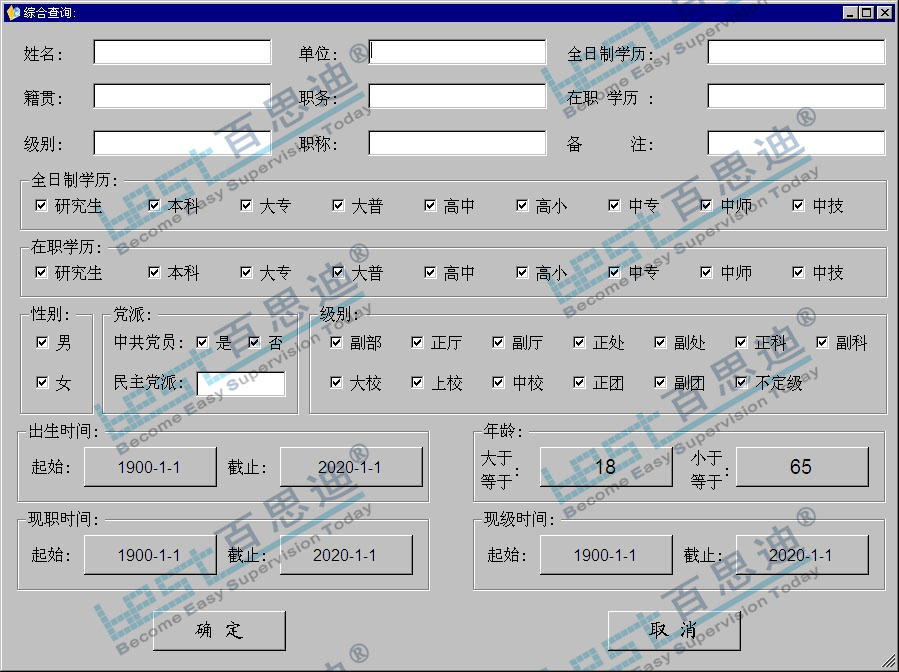The width and height of the screenshot is (899, 672).
Task: Uncheck 中专 under 在职学历
Action: tap(615, 272)
